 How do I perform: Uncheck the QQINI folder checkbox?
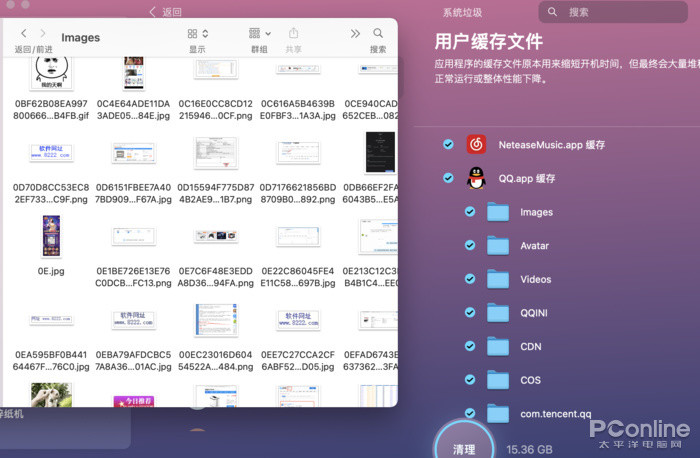pyautogui.click(x=470, y=312)
